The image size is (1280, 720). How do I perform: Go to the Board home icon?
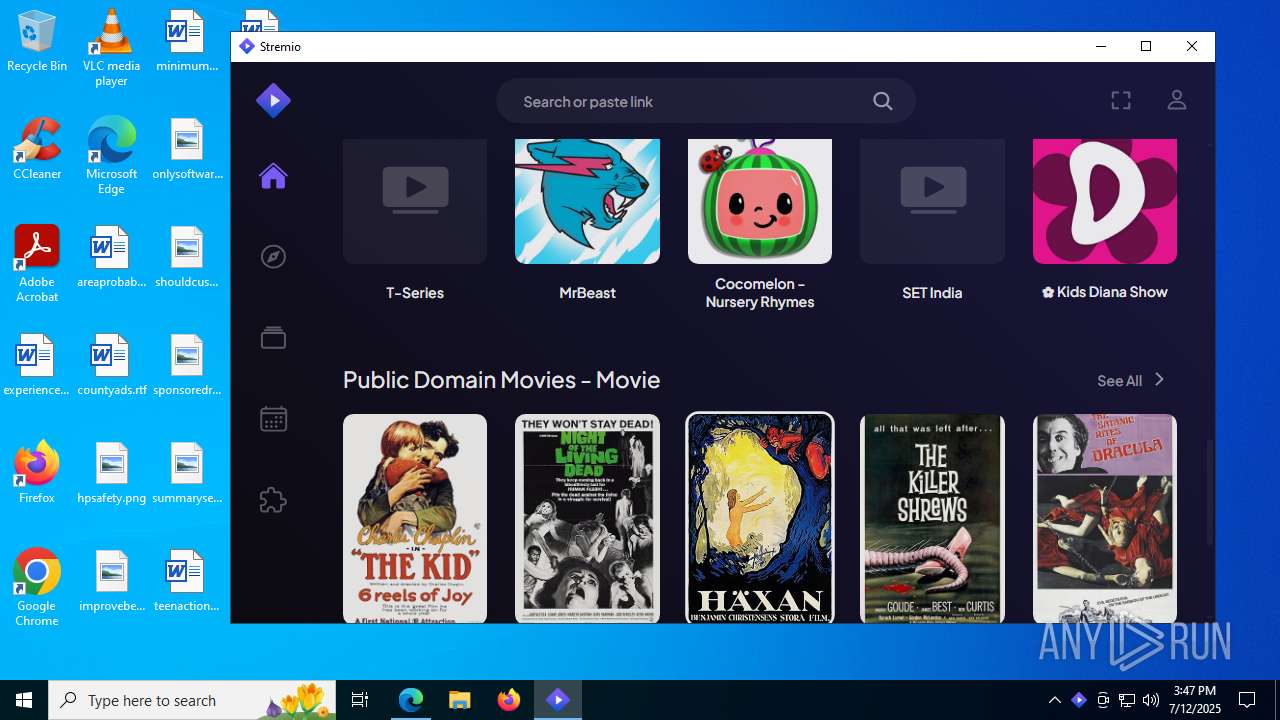(273, 177)
